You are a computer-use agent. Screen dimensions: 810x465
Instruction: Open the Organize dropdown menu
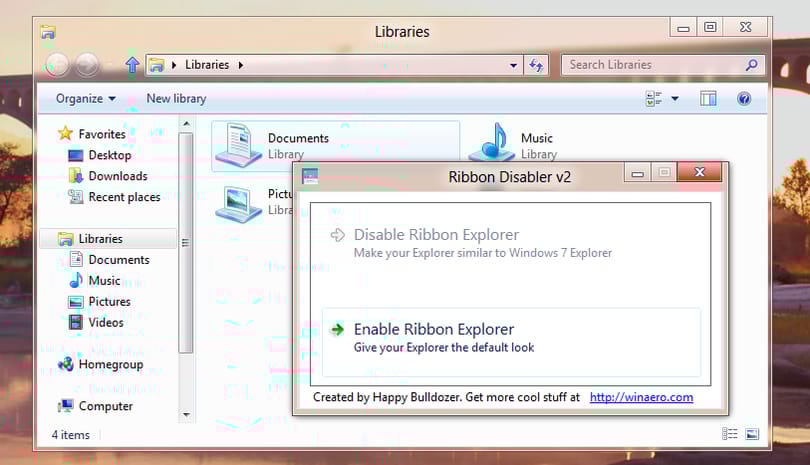point(85,98)
